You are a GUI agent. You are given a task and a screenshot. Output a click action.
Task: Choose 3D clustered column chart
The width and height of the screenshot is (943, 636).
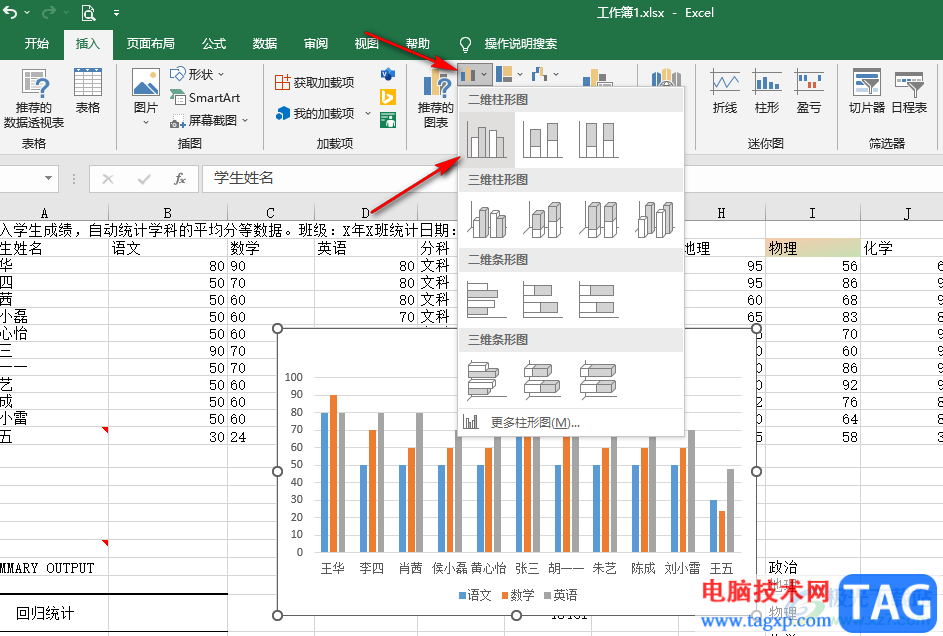pyautogui.click(x=487, y=219)
